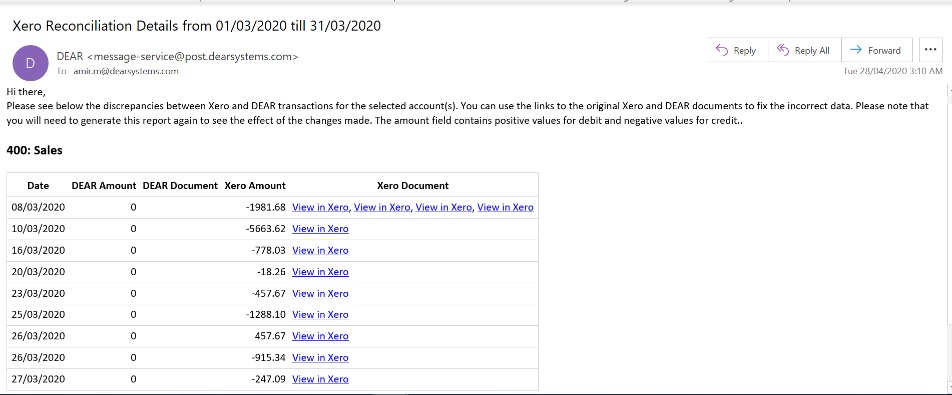Open the more actions ellipsis menu
The height and width of the screenshot is (395, 952).
point(931,50)
